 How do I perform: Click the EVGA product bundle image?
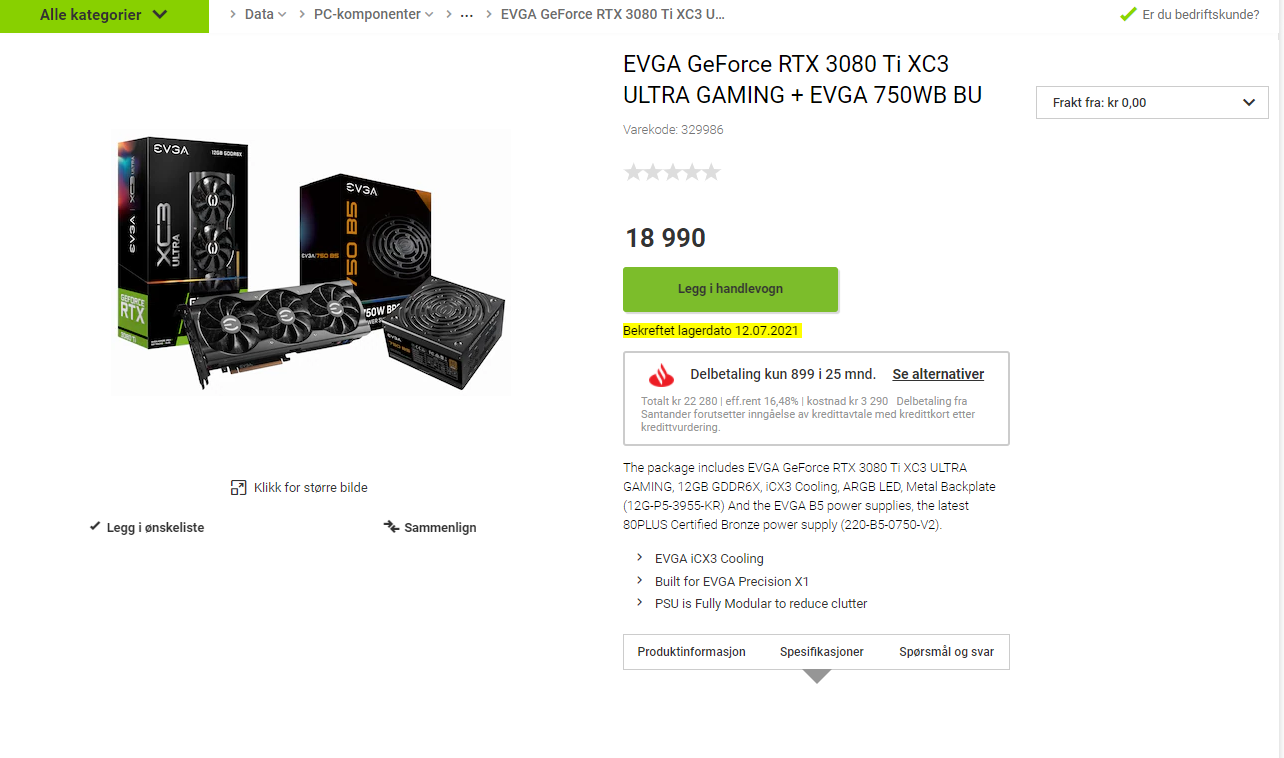point(311,262)
